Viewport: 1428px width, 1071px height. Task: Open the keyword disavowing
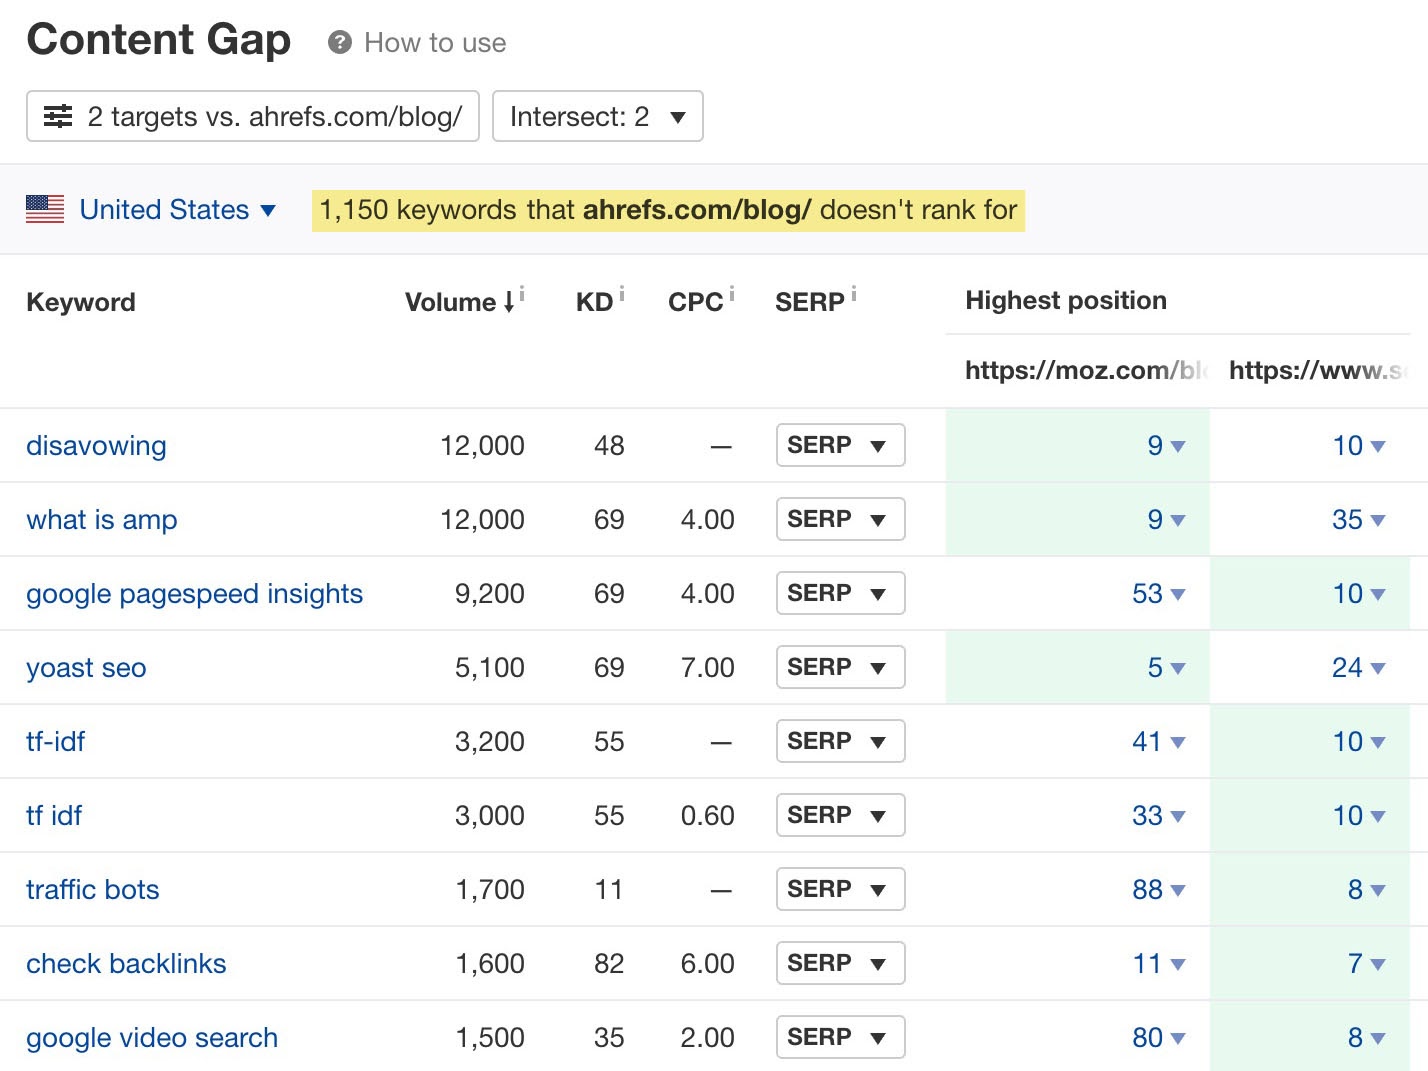(x=95, y=445)
